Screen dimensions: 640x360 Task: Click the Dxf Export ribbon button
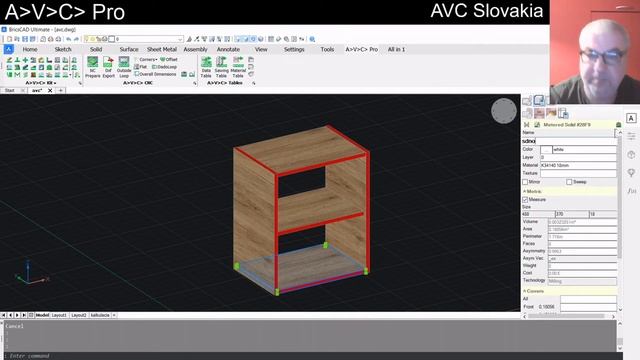108,67
